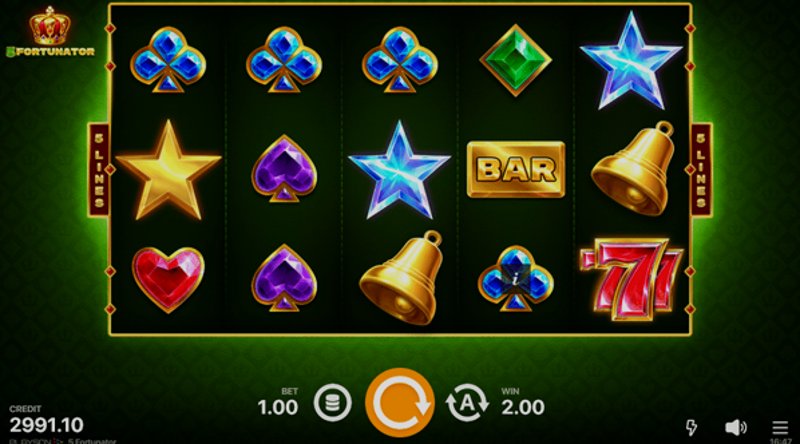Open info on the bottom club symbol
Screen dimensions: 800x444
tap(516, 279)
